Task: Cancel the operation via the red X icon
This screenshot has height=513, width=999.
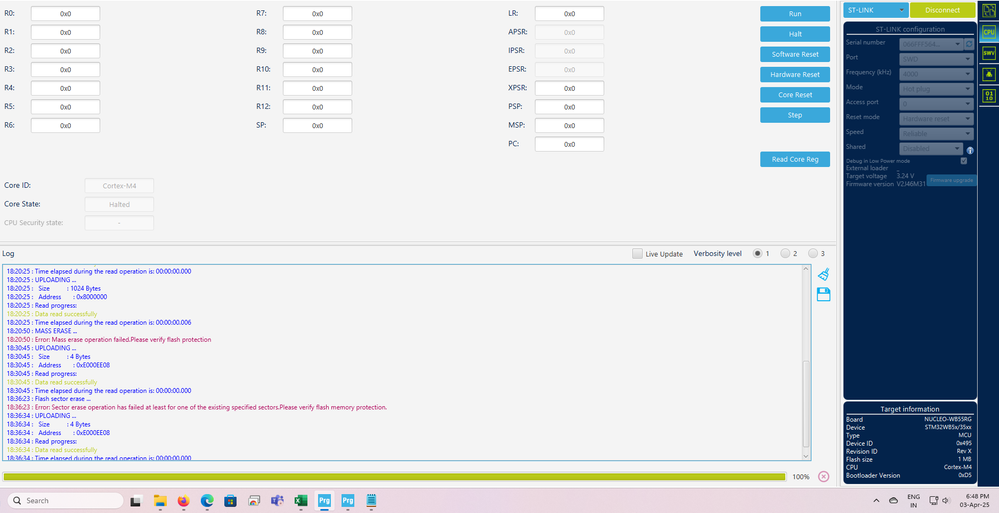Action: click(823, 476)
